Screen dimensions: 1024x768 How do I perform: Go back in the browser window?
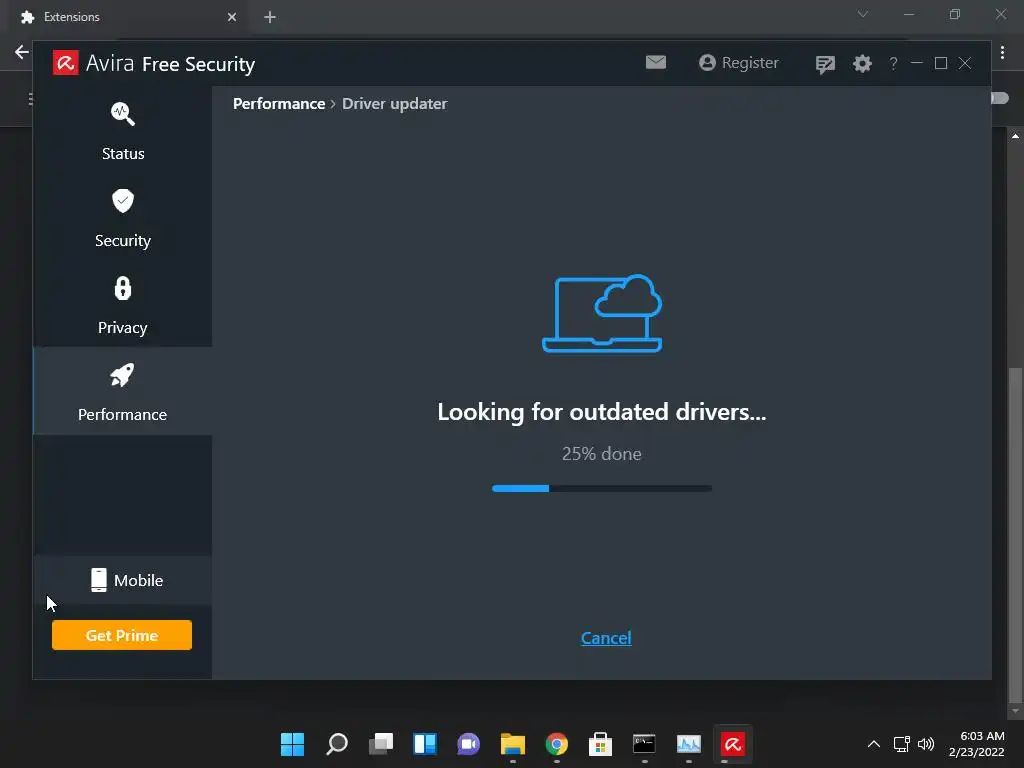(x=22, y=52)
